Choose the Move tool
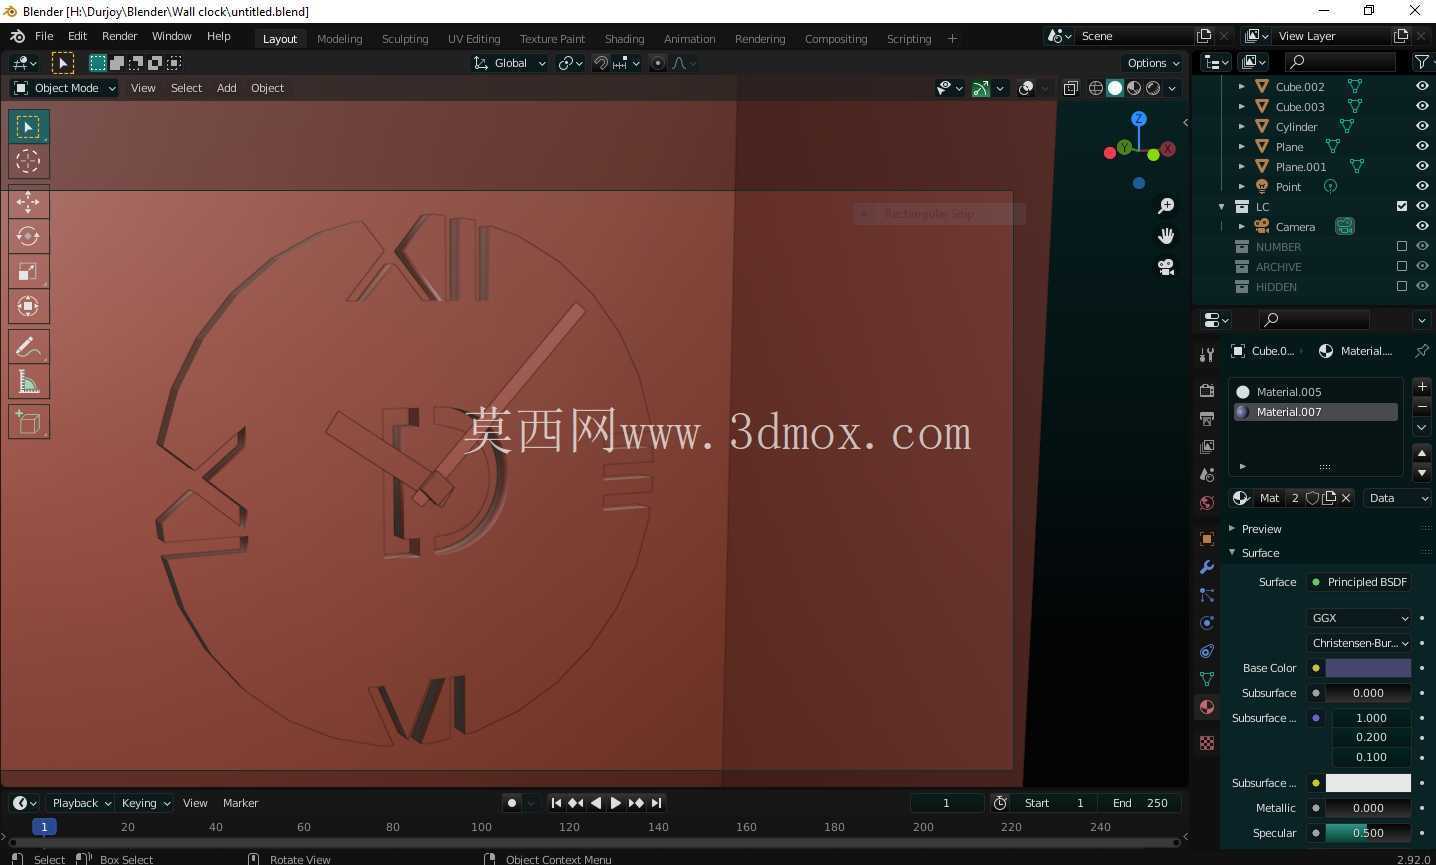The image size is (1436, 865). (x=28, y=202)
